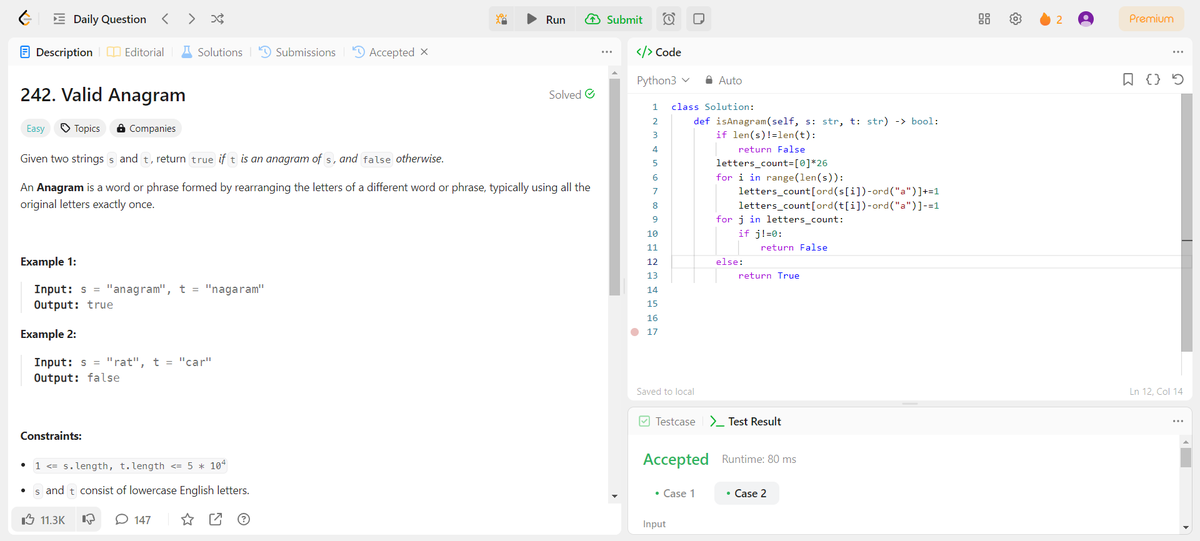Switch to the Test Result tab

745,421
